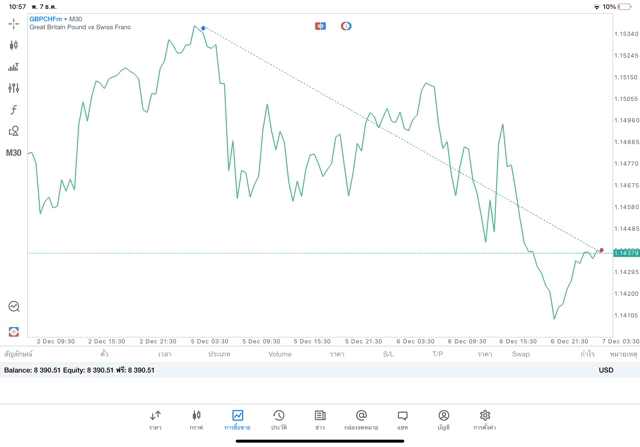Switch to the History tab with clock icon
The height and width of the screenshot is (447, 640).
pos(279,420)
